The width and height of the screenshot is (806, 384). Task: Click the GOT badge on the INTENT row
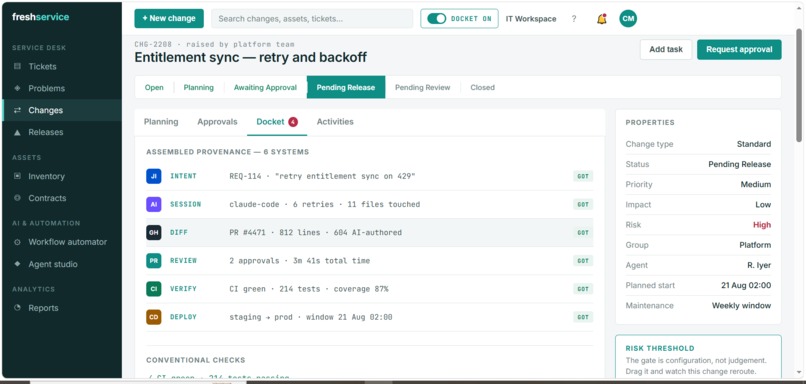tap(583, 176)
